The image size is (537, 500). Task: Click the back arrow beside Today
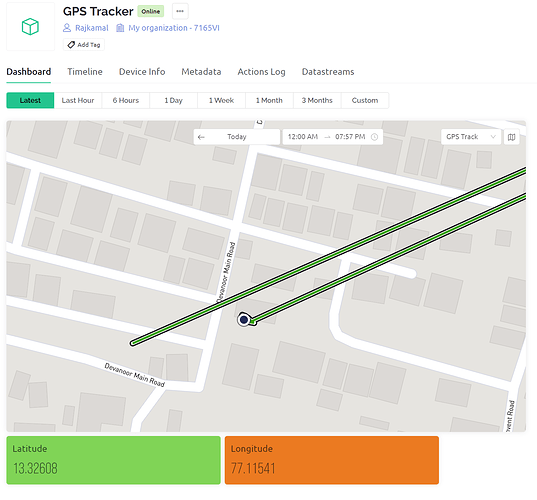pos(201,137)
